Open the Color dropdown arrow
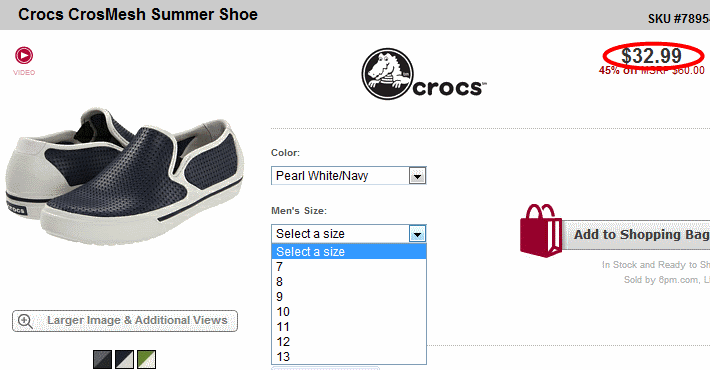The height and width of the screenshot is (370, 710). pyautogui.click(x=417, y=176)
